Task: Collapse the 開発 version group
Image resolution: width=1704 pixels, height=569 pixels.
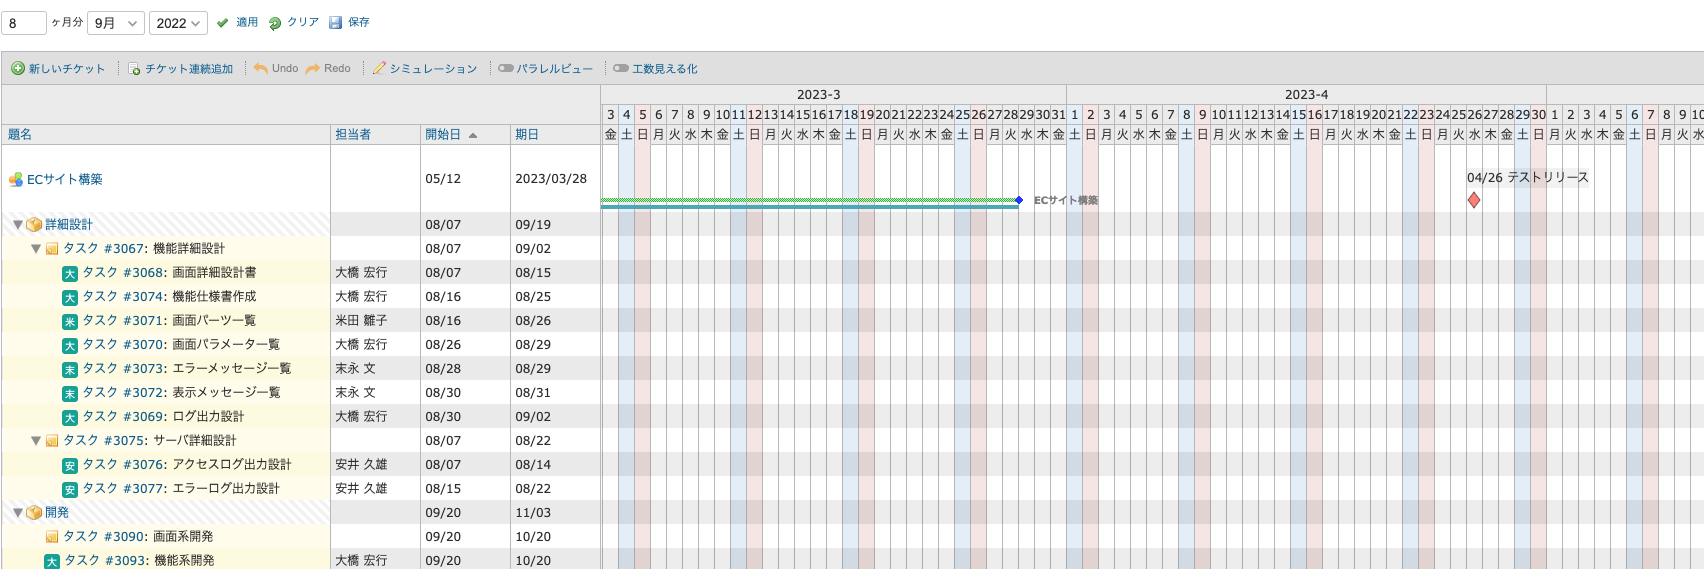Action: coord(18,513)
